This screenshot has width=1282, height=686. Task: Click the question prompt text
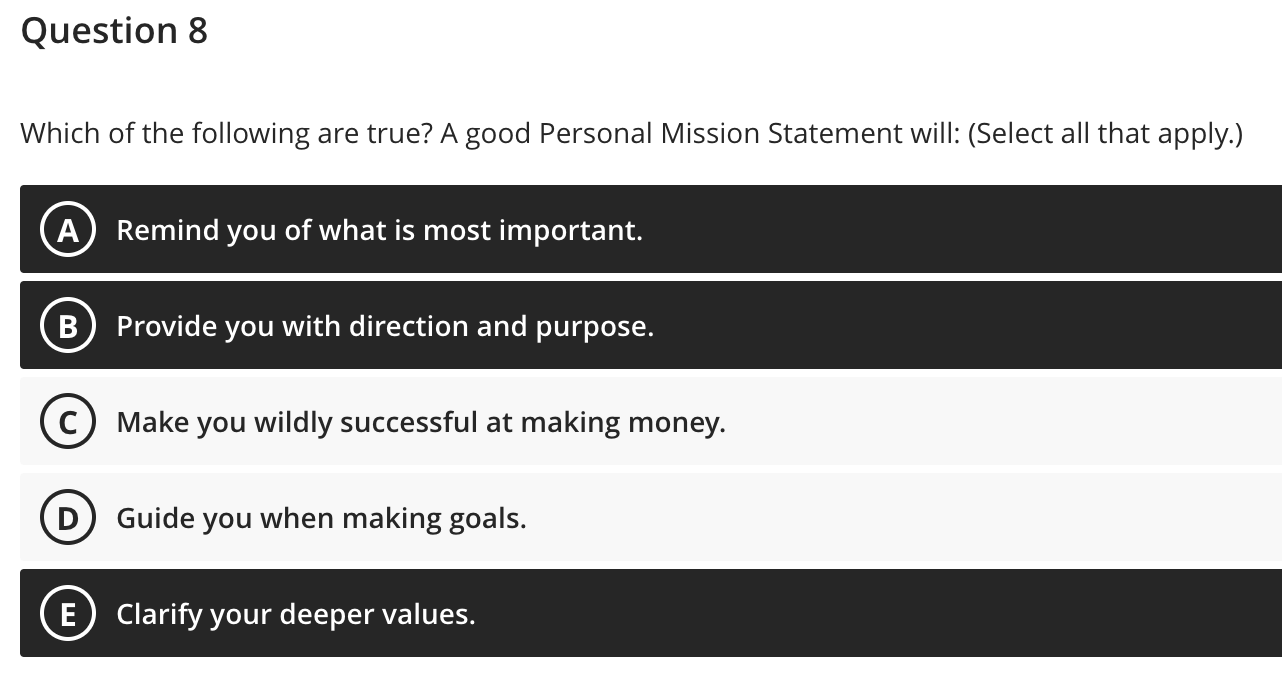click(x=631, y=133)
